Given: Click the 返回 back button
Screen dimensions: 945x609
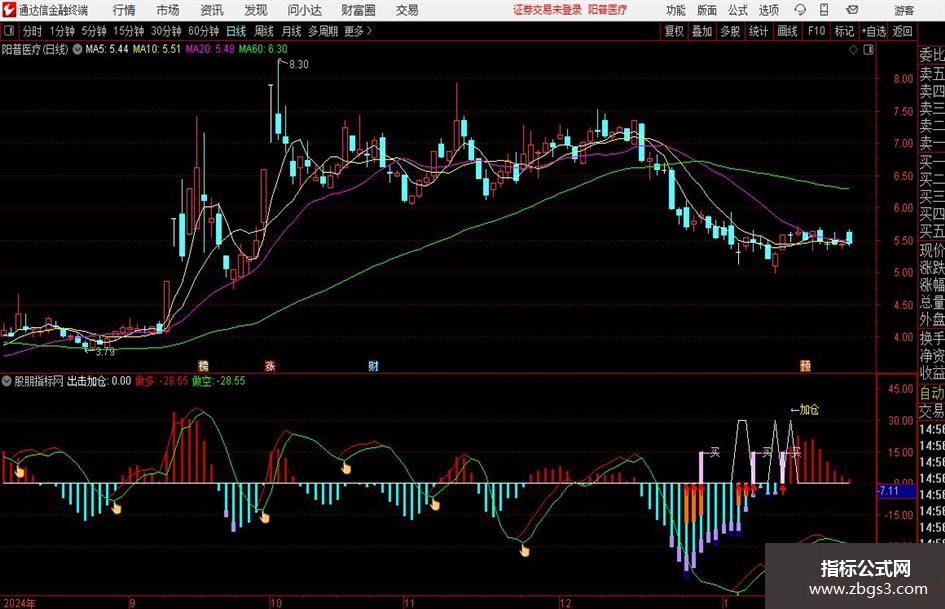Looking at the screenshot, I should coord(902,31).
